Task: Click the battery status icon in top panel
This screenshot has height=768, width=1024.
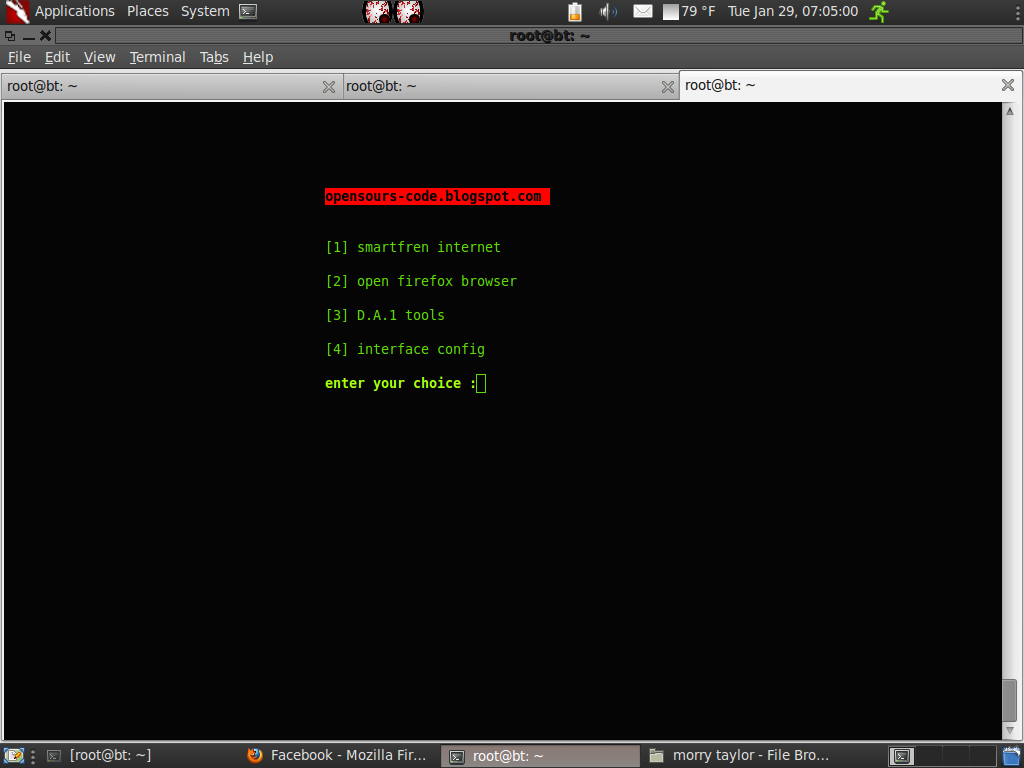Action: (x=575, y=11)
